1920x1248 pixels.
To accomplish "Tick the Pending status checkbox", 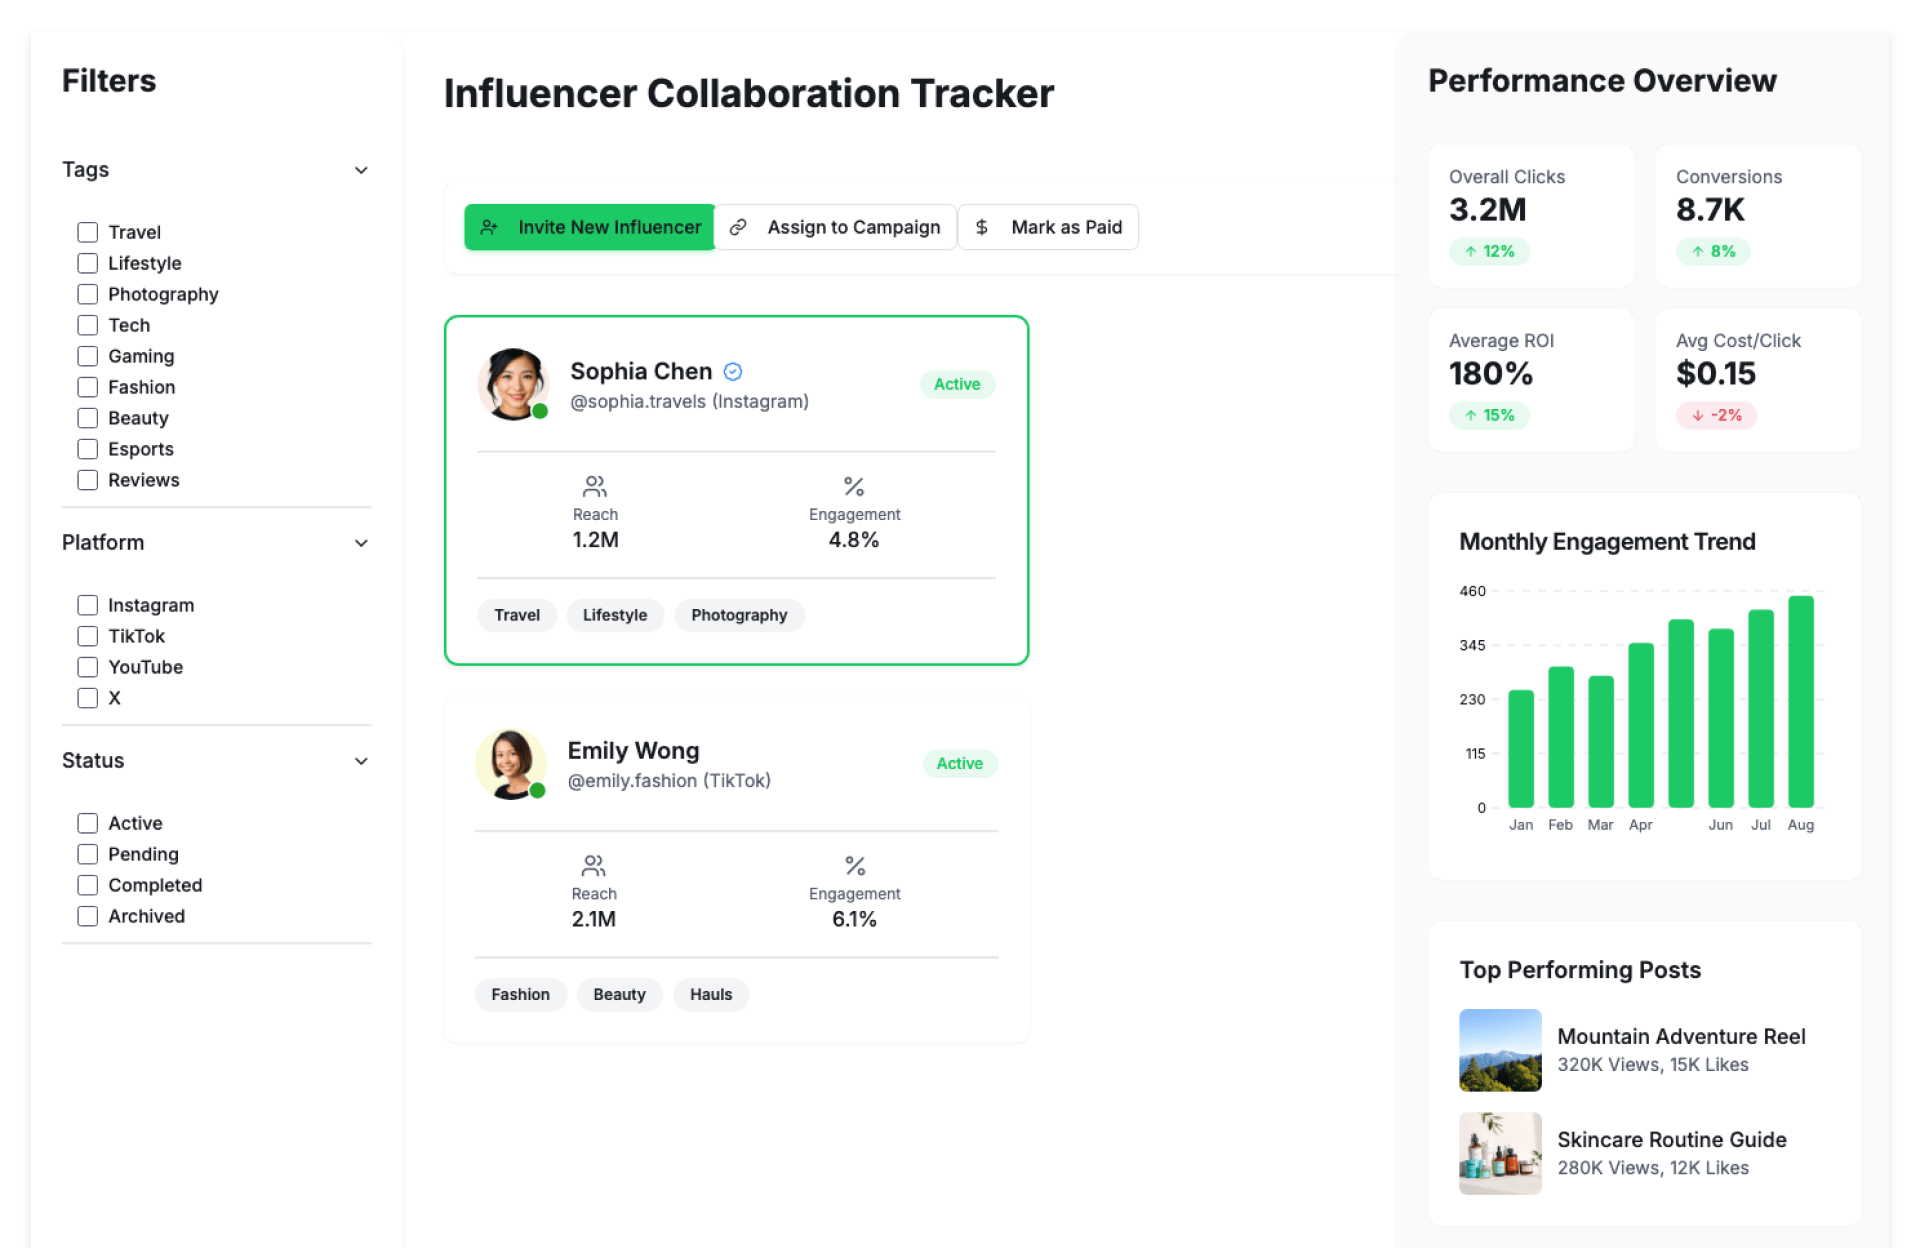I will (x=88, y=854).
